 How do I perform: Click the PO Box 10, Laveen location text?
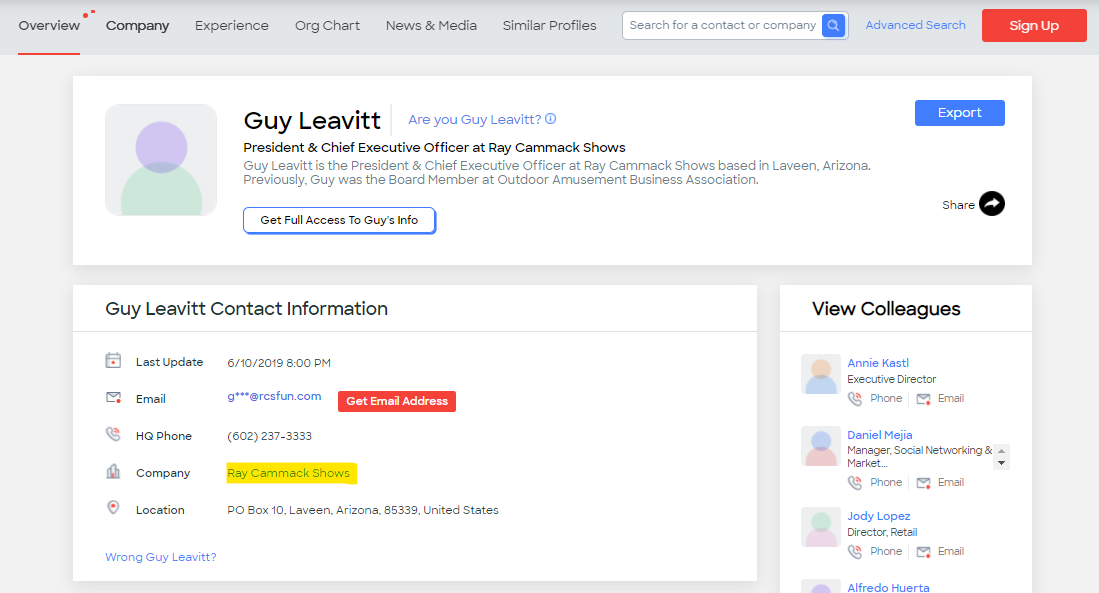(362, 510)
